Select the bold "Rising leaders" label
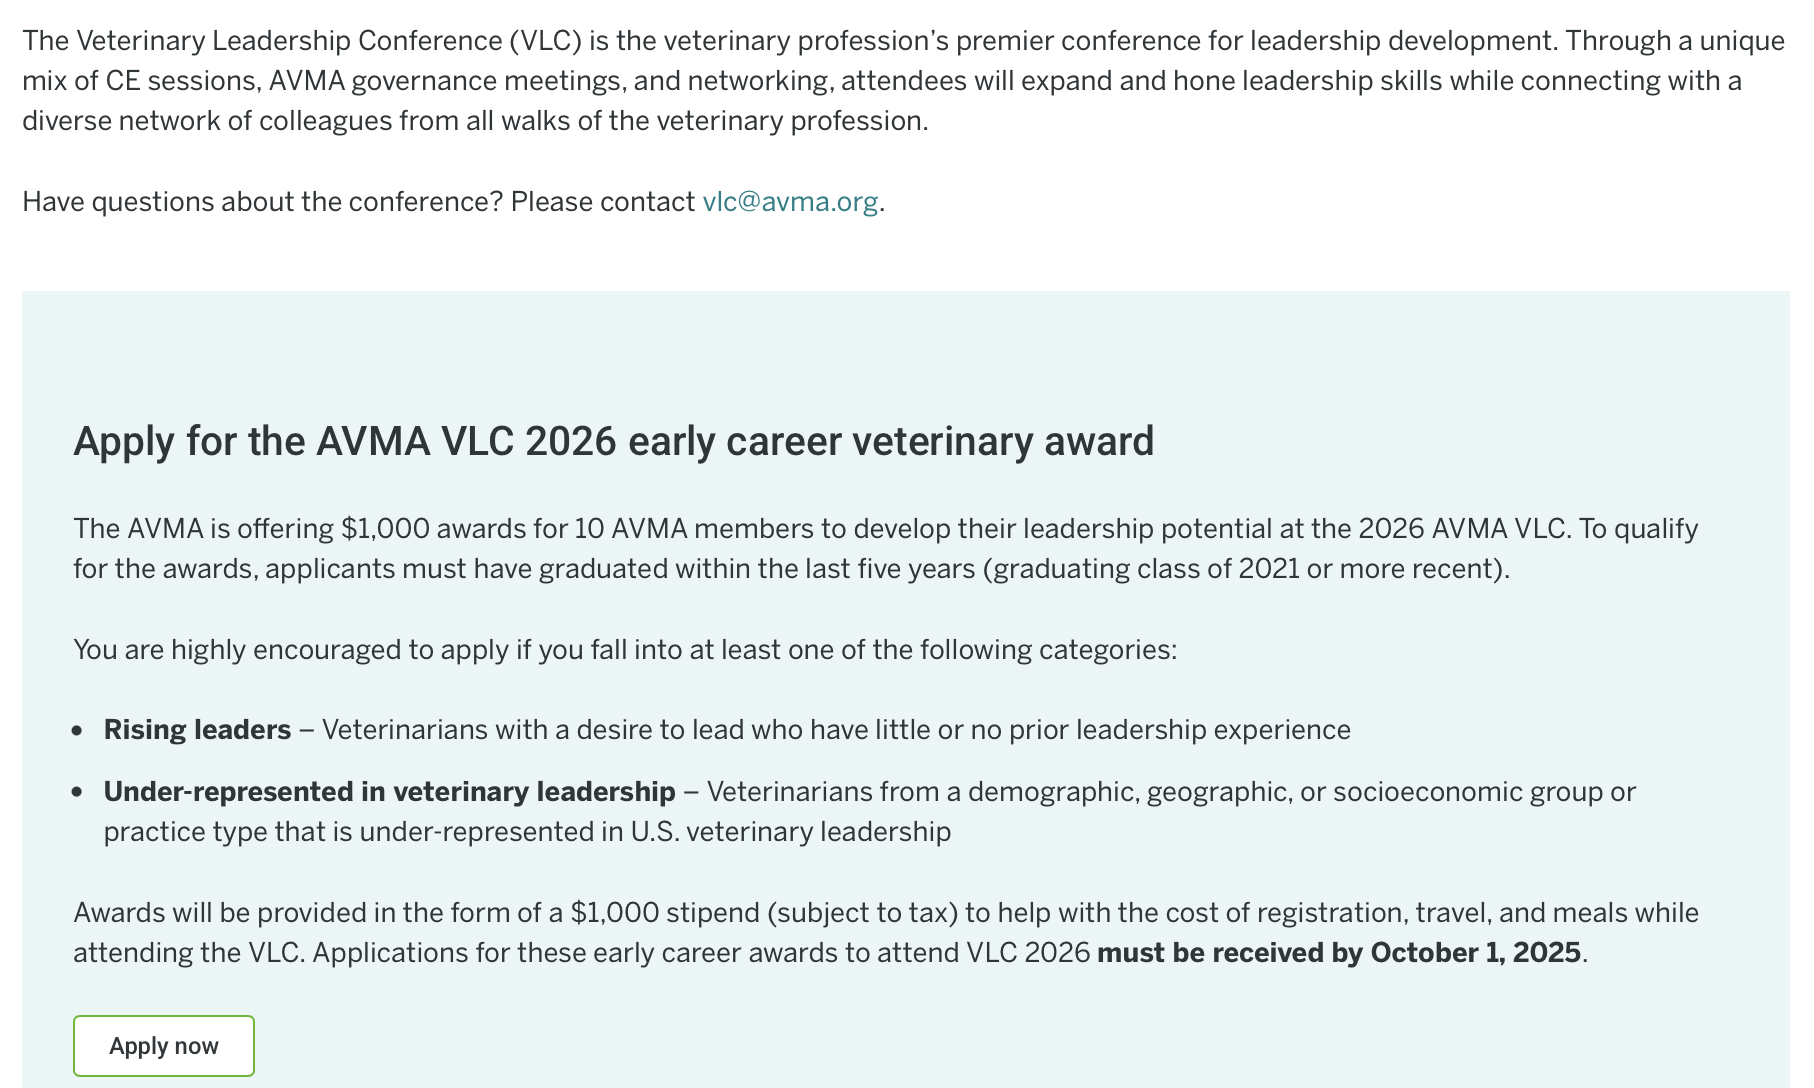The width and height of the screenshot is (1814, 1088). (x=197, y=730)
